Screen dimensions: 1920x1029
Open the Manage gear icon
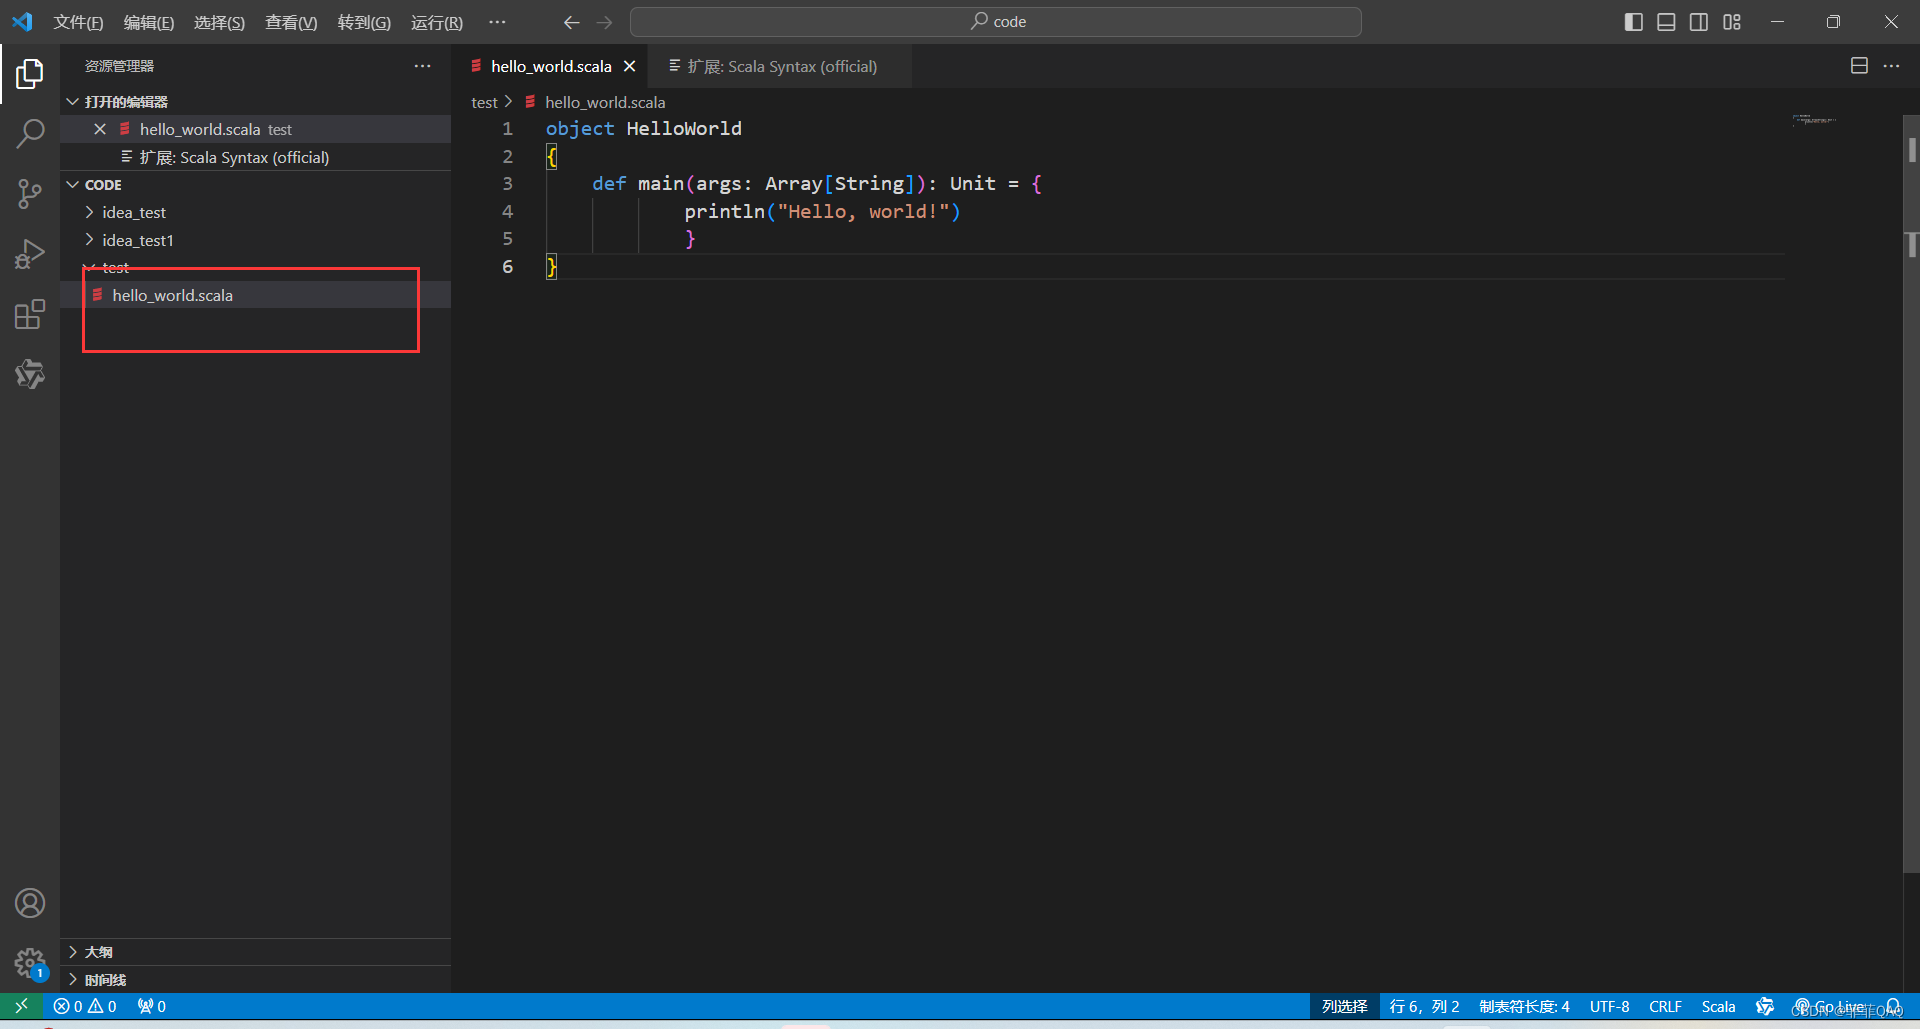pos(30,963)
